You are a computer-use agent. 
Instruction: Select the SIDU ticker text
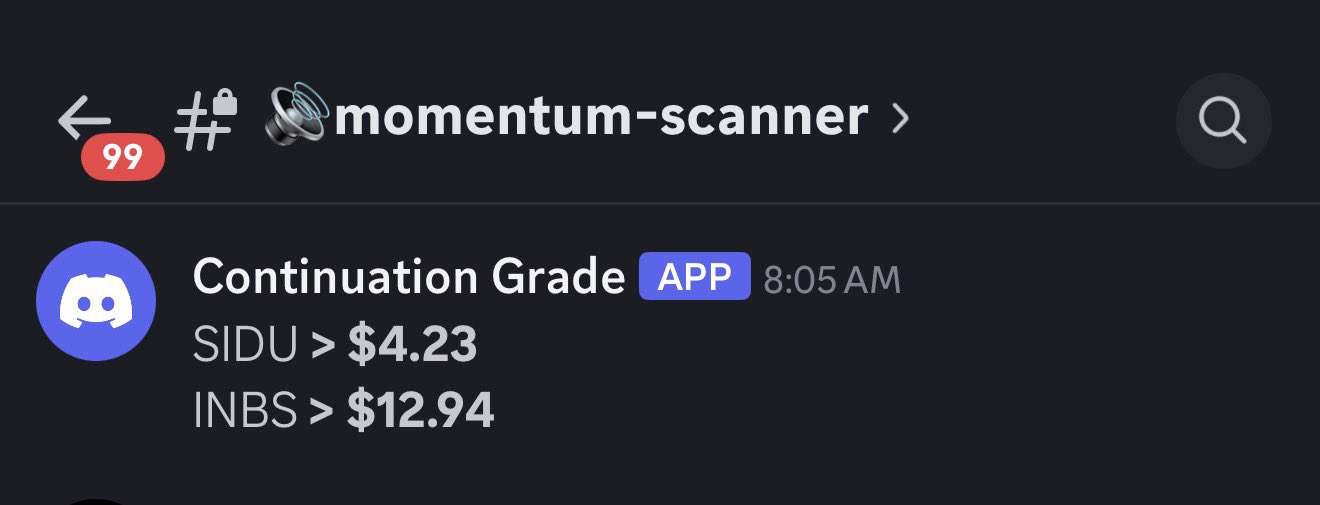pos(245,346)
